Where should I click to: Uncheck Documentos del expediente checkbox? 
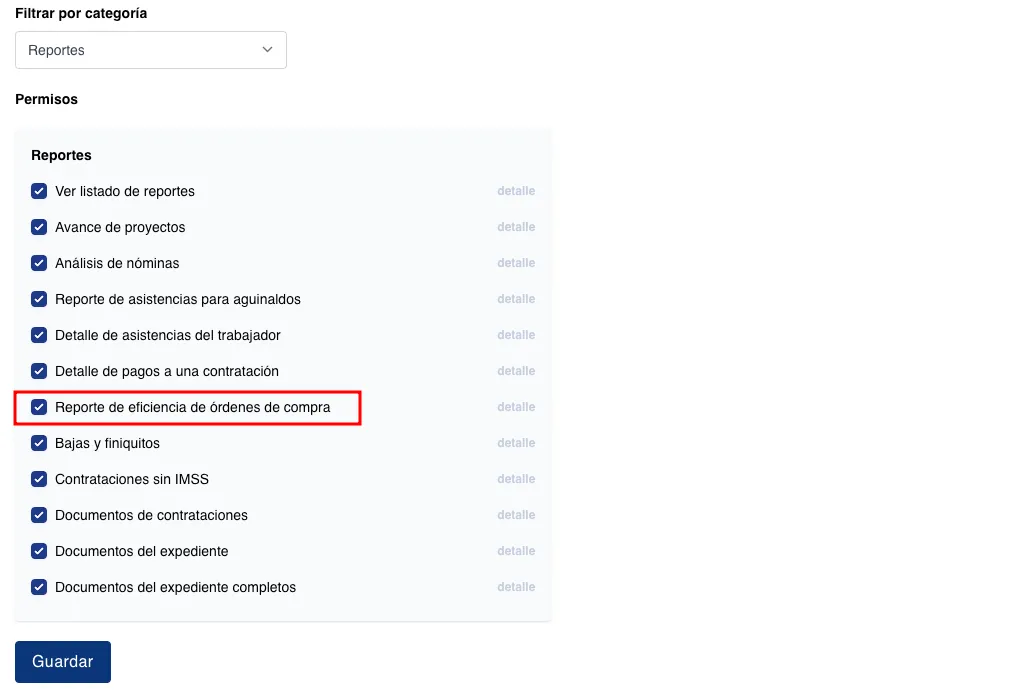coord(39,551)
